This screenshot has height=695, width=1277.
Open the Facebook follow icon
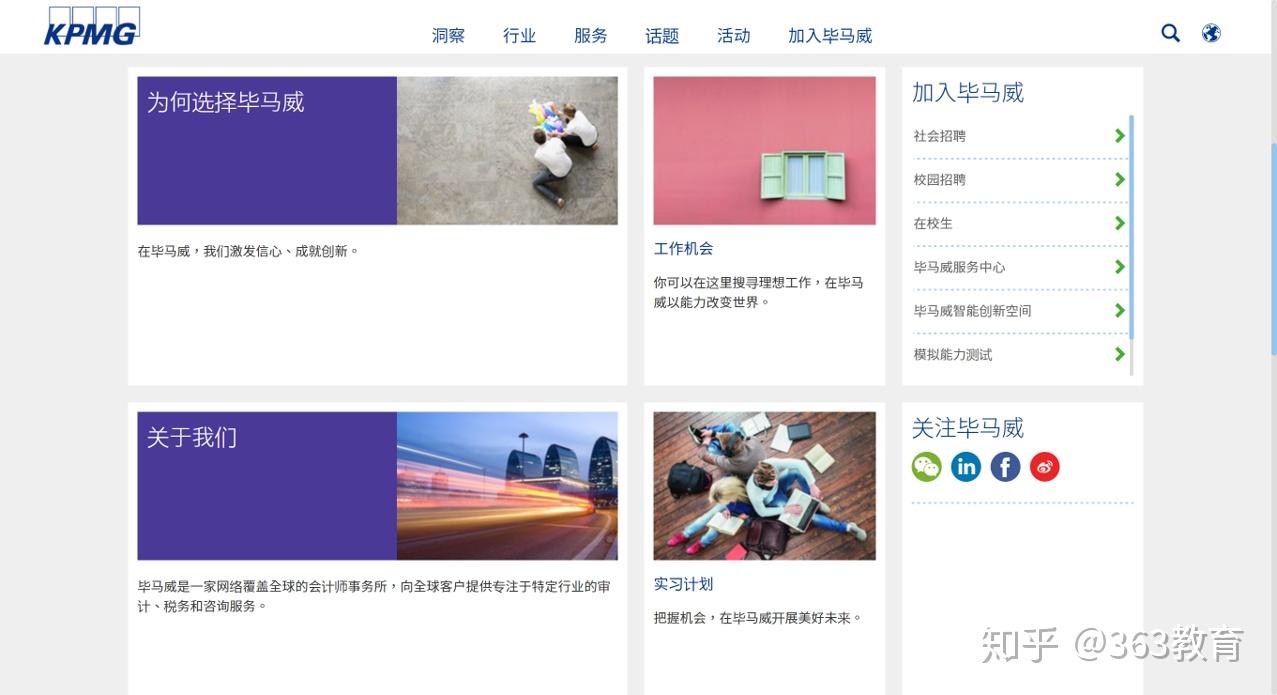tap(1005, 467)
